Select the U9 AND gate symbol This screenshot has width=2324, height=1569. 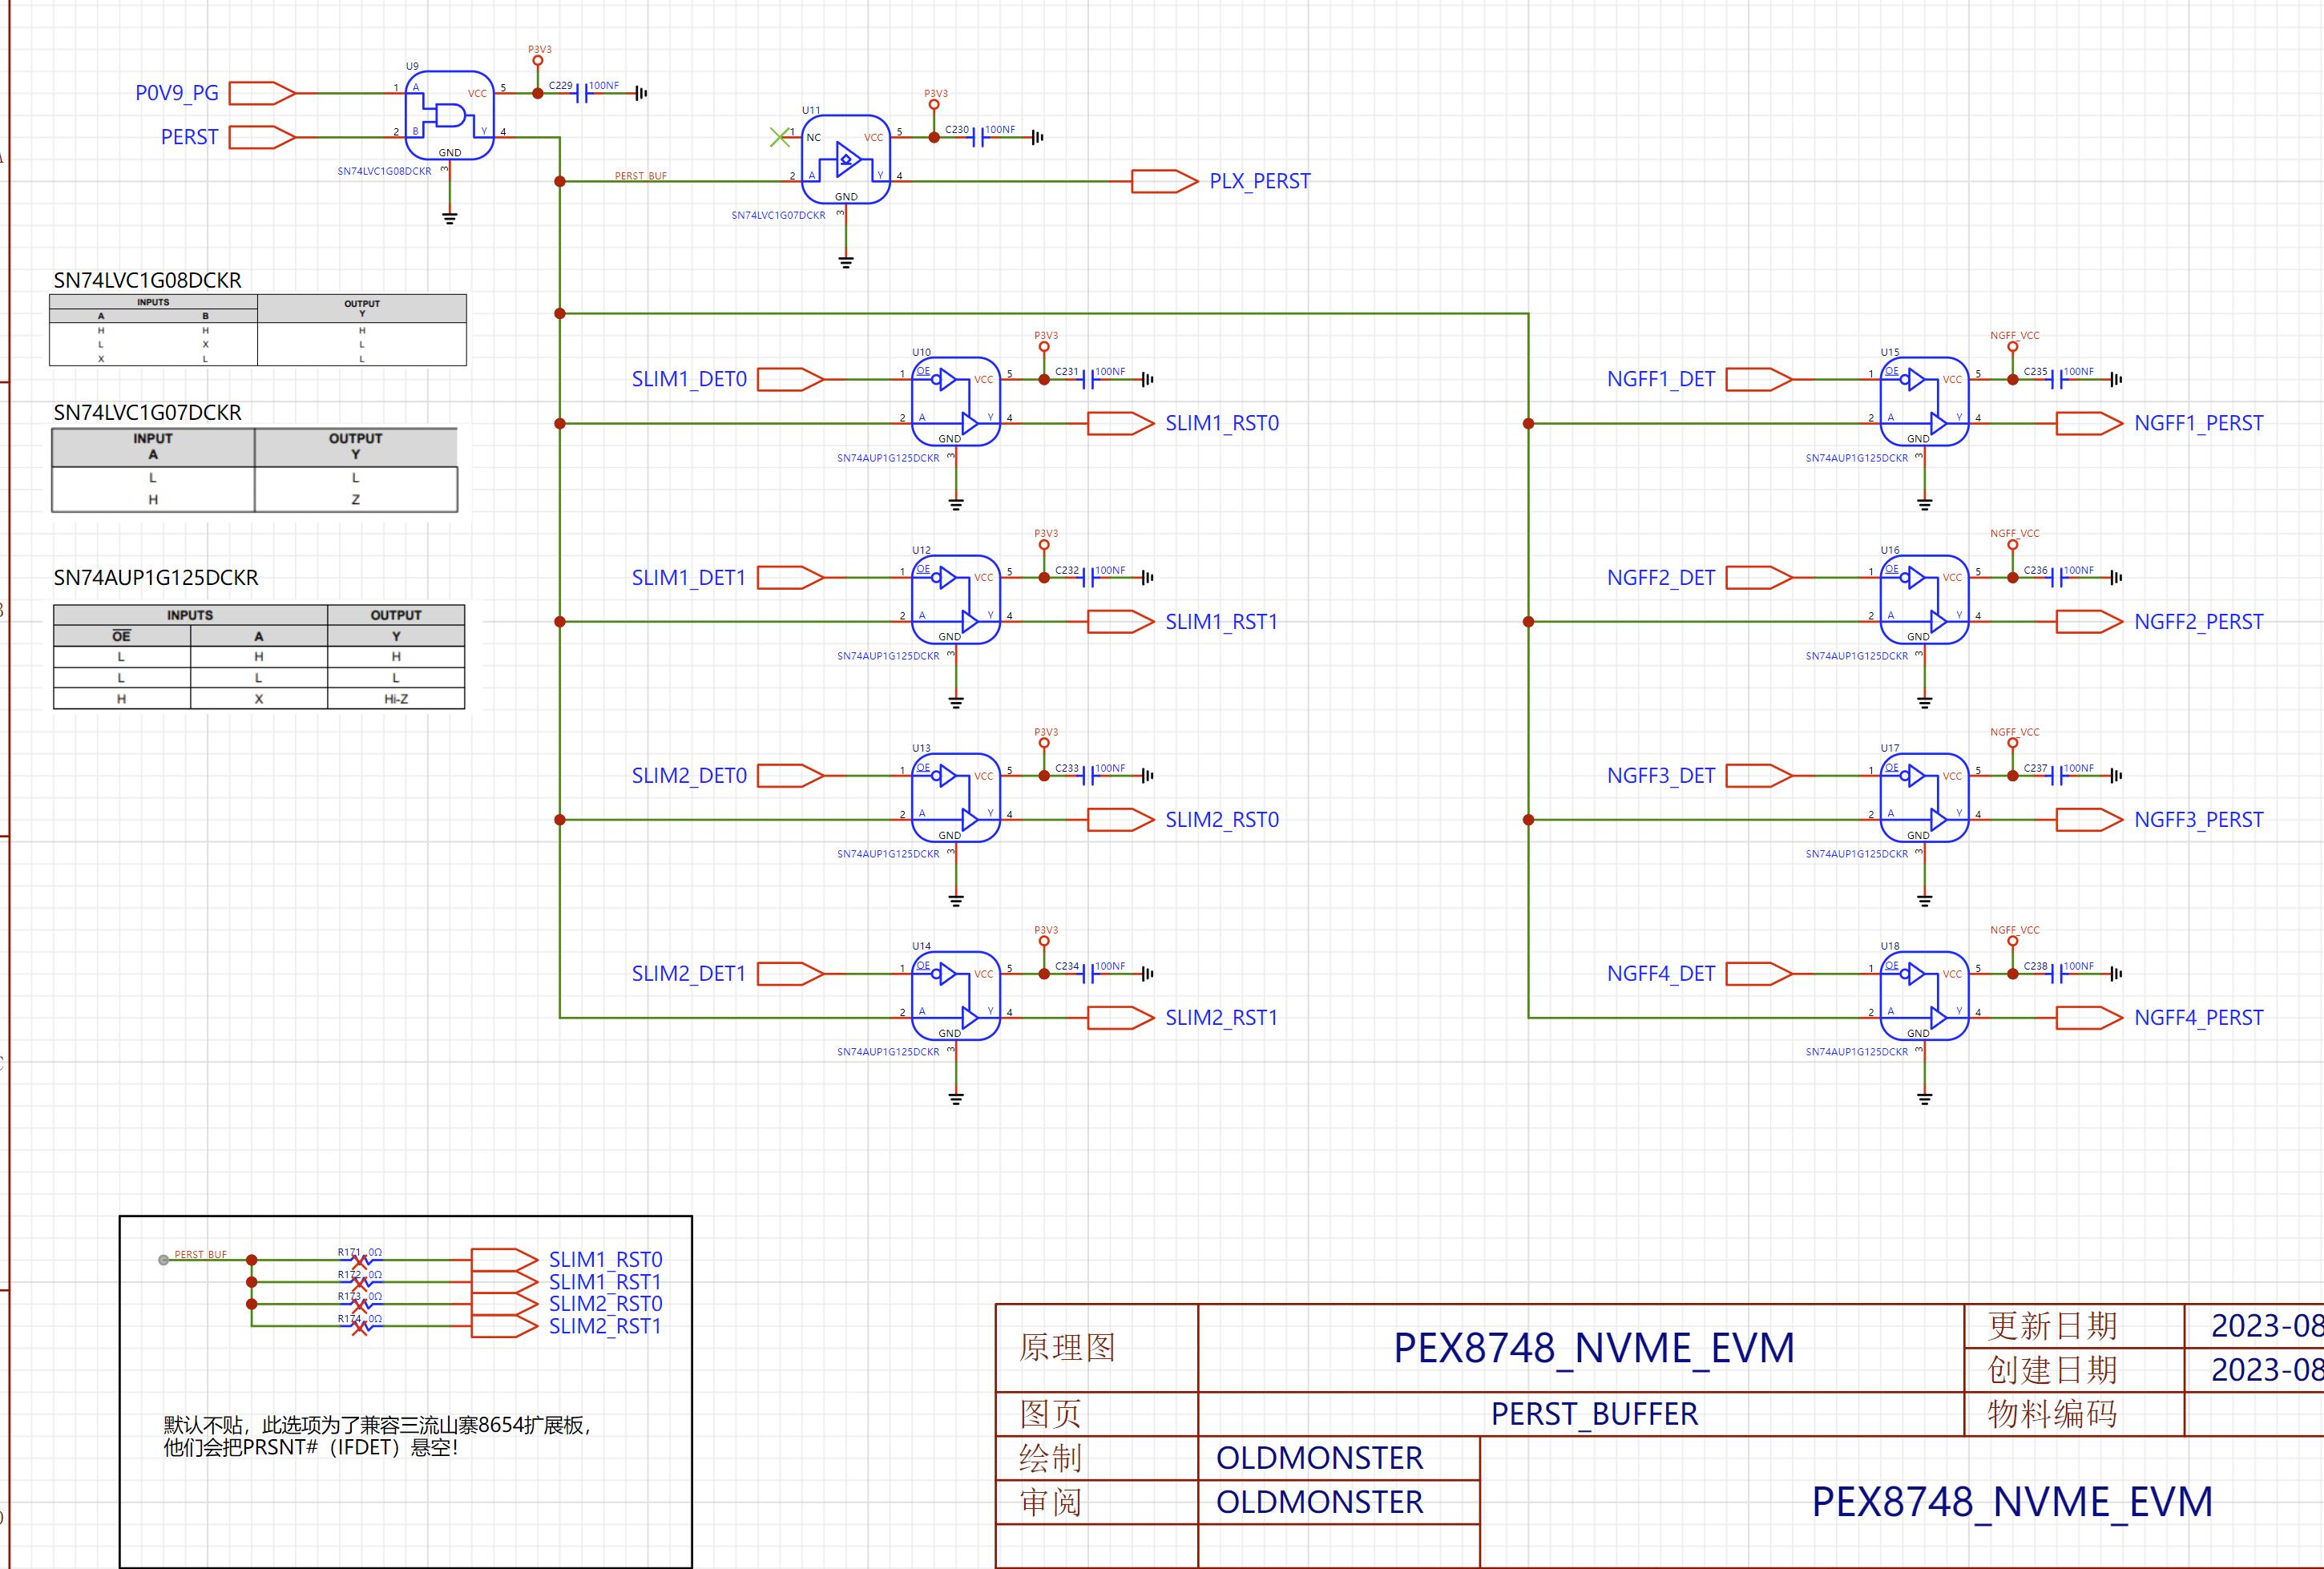click(x=449, y=114)
